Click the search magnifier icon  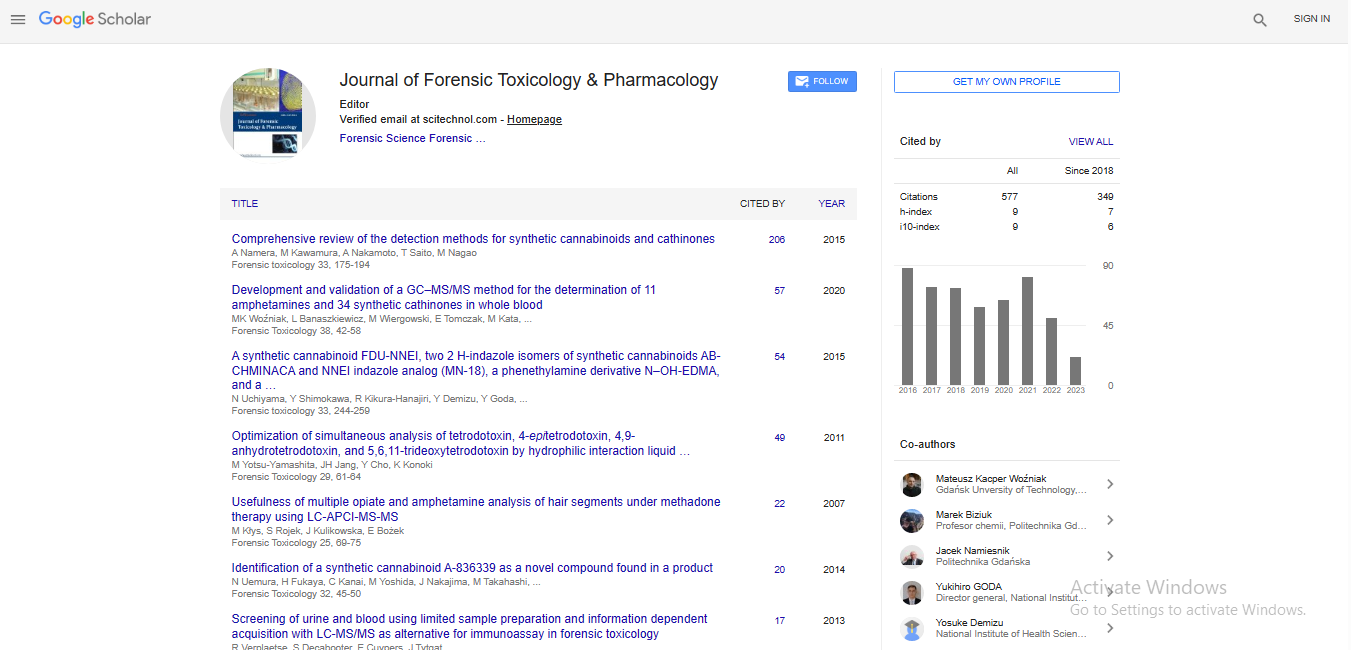pos(1260,19)
